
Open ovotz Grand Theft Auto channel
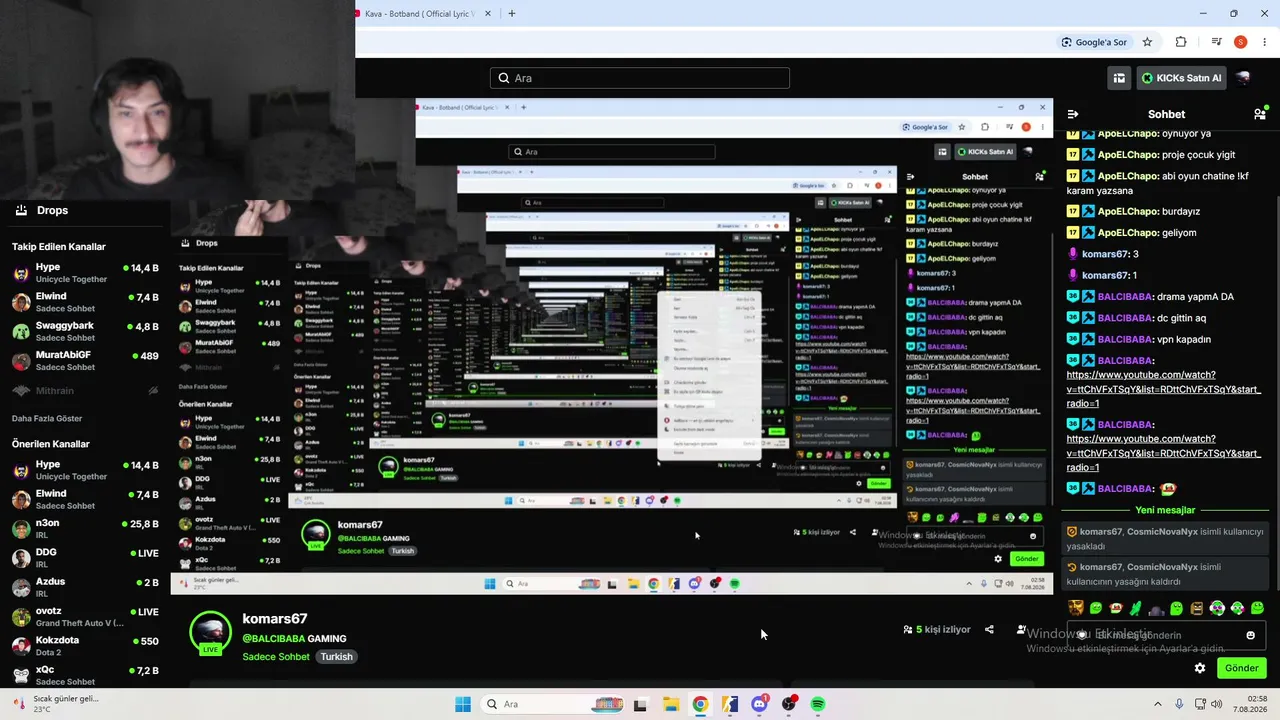click(85, 617)
